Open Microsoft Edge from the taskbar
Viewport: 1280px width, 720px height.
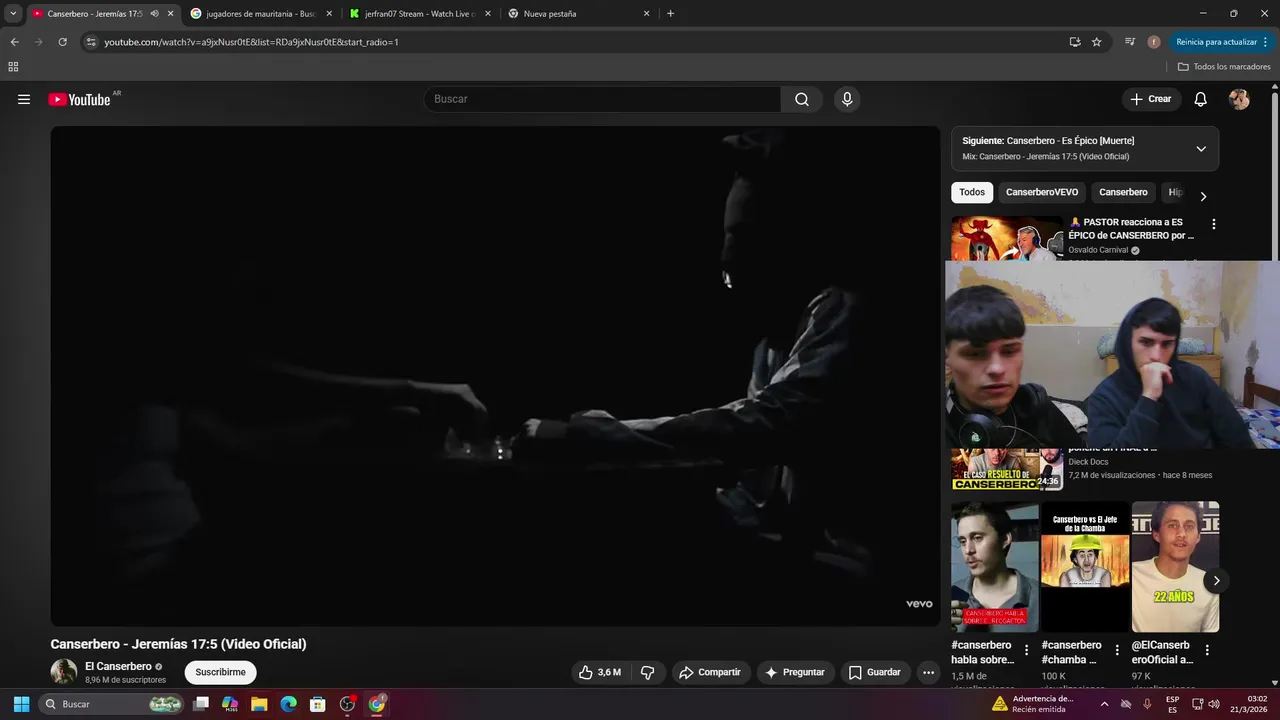(288, 704)
